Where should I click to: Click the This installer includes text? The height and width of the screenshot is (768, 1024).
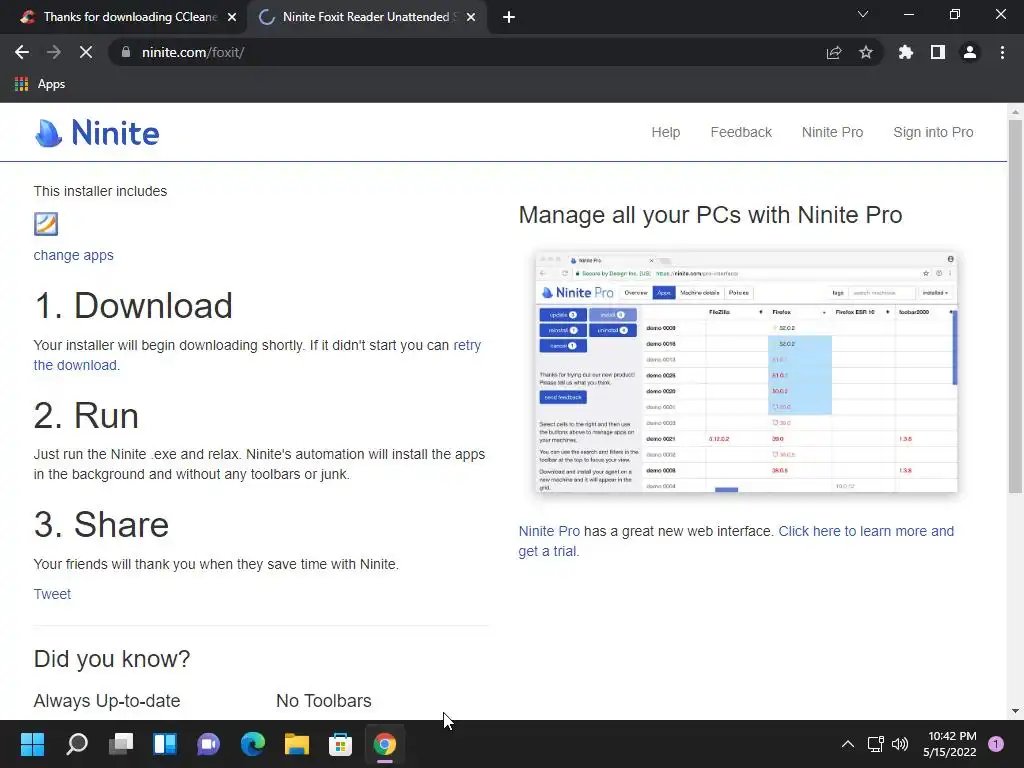pyautogui.click(x=101, y=191)
